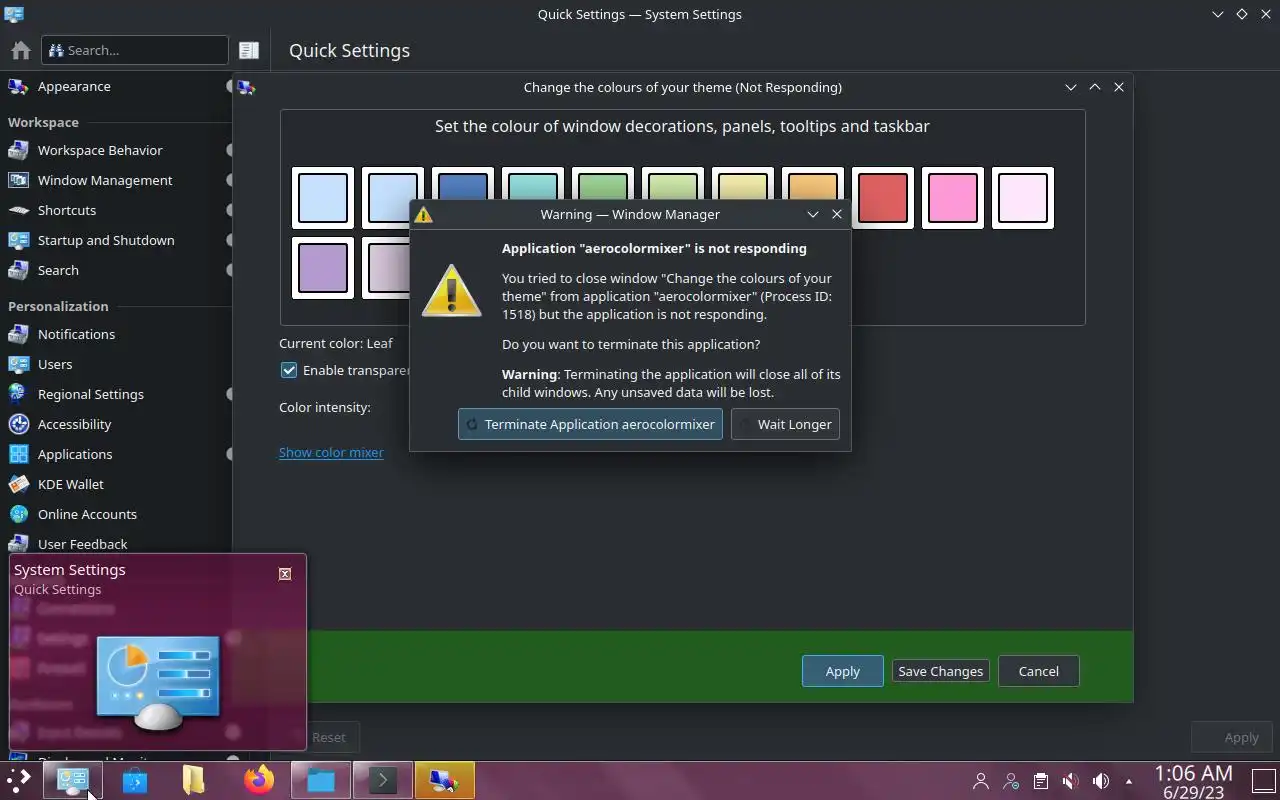
Task: Open Notifications settings
Action: (76, 334)
